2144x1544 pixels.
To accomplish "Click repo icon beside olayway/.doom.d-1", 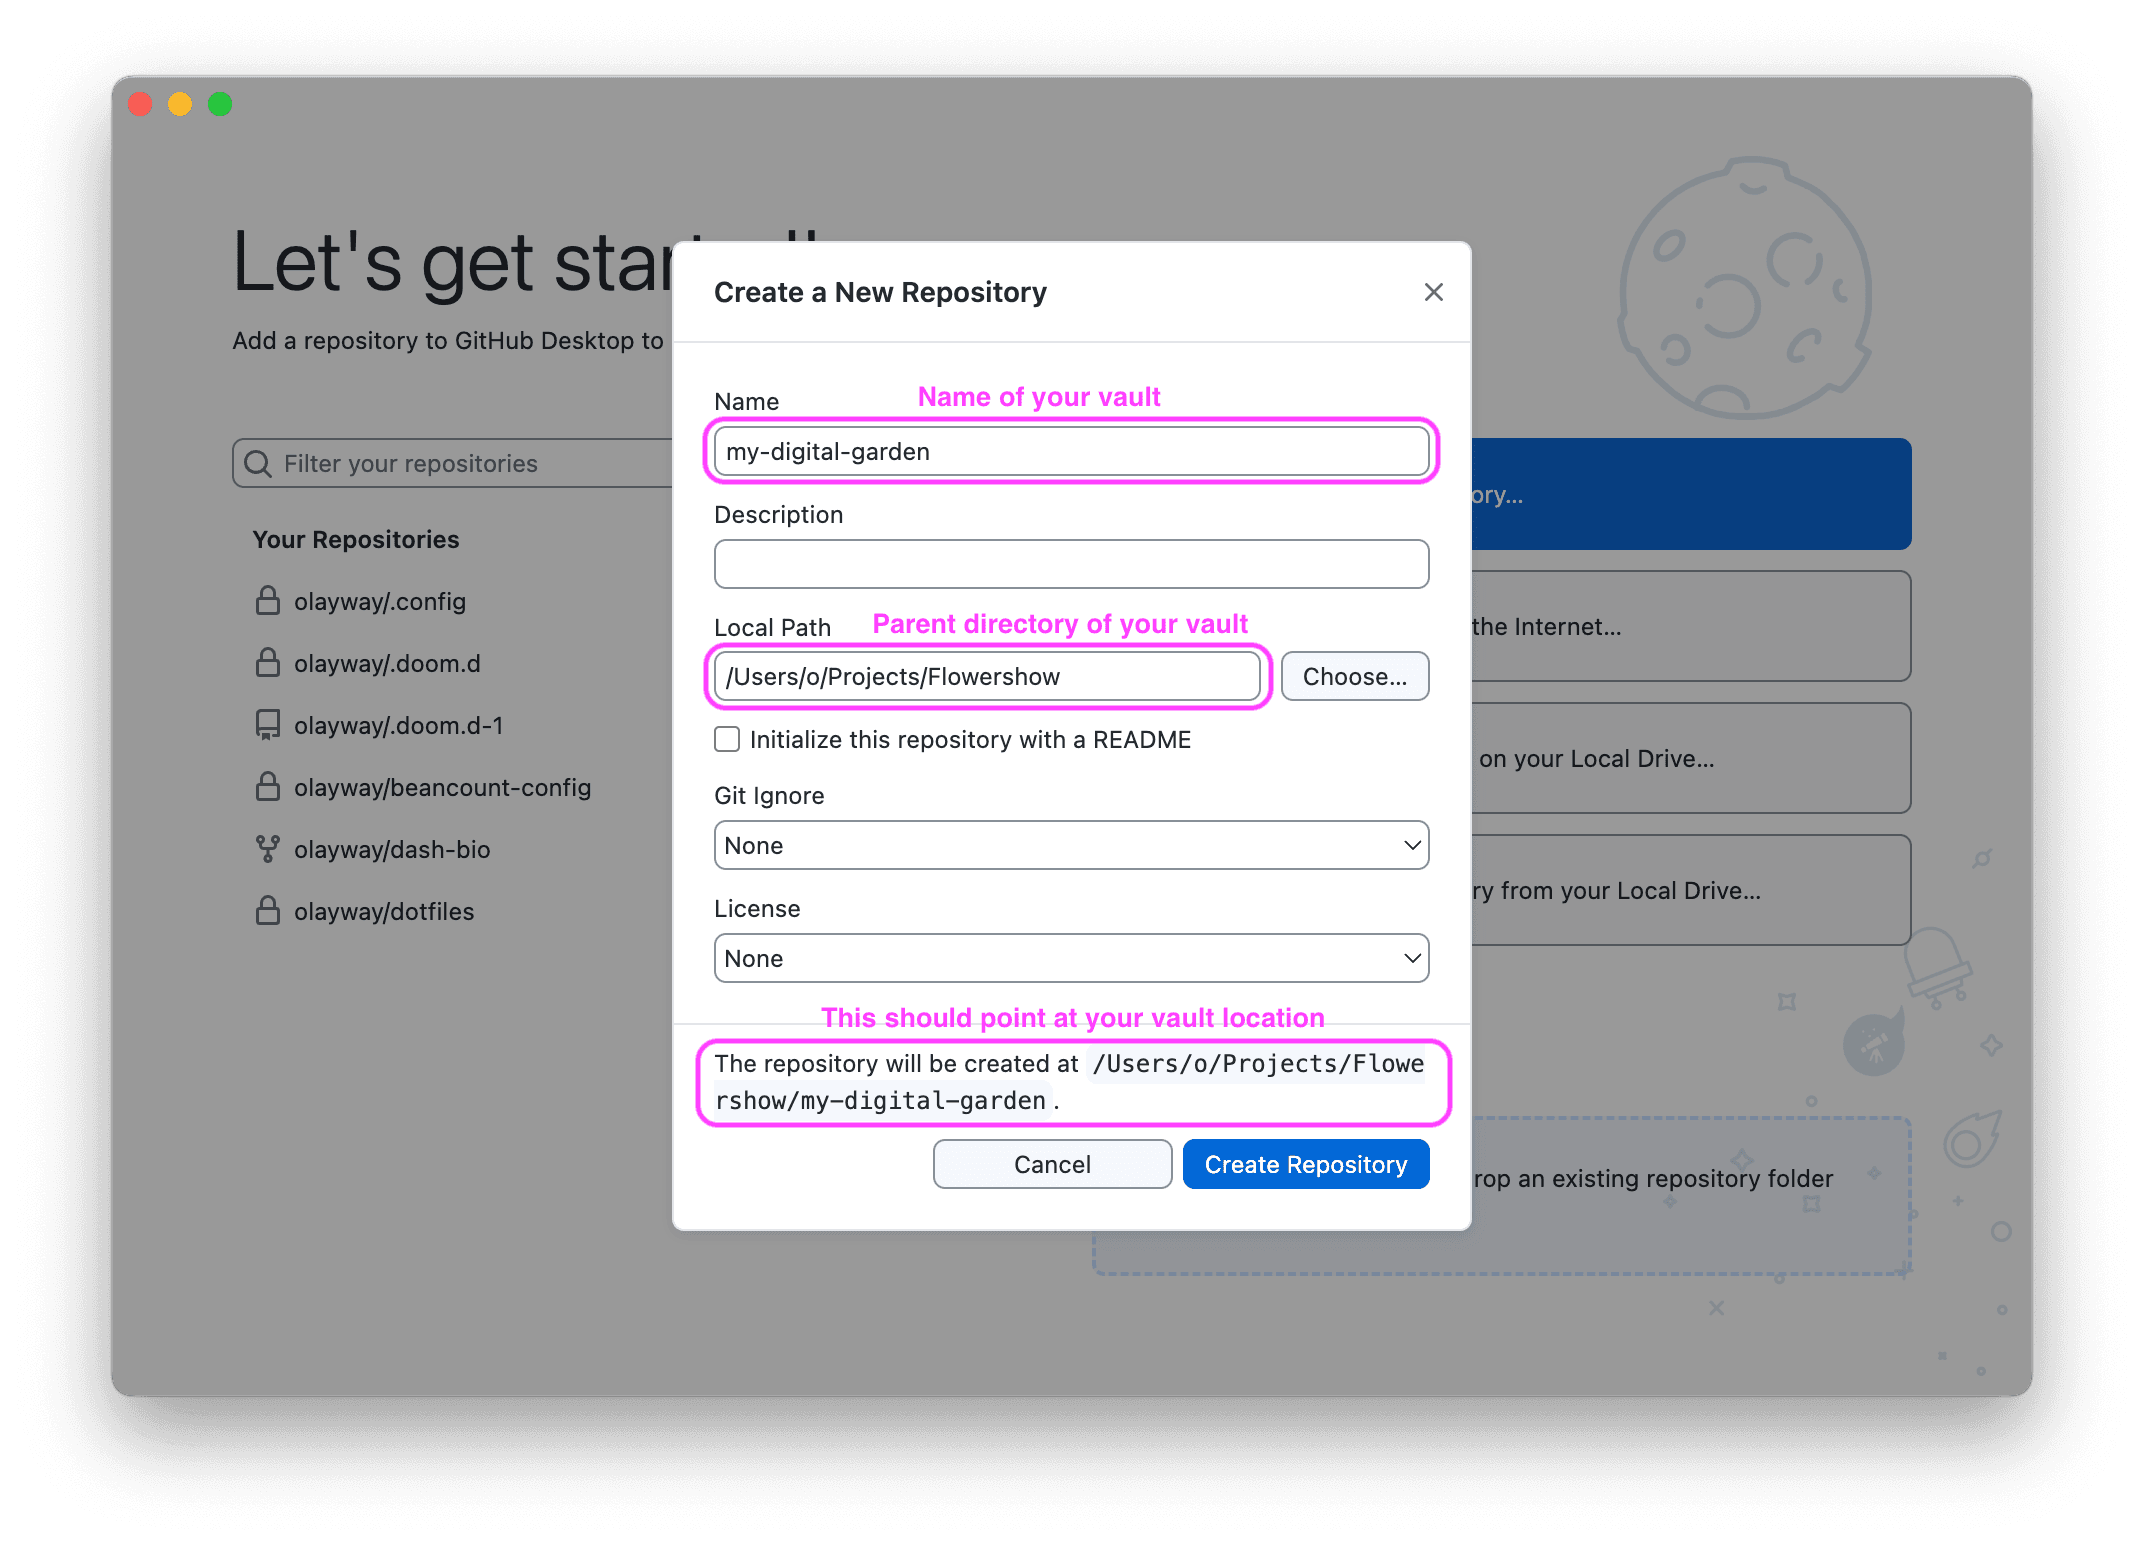I will pos(267,725).
